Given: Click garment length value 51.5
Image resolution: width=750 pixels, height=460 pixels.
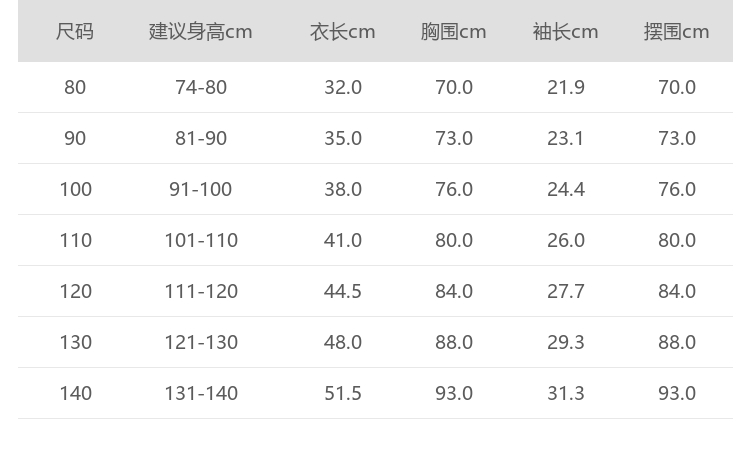Looking at the screenshot, I should point(343,393).
